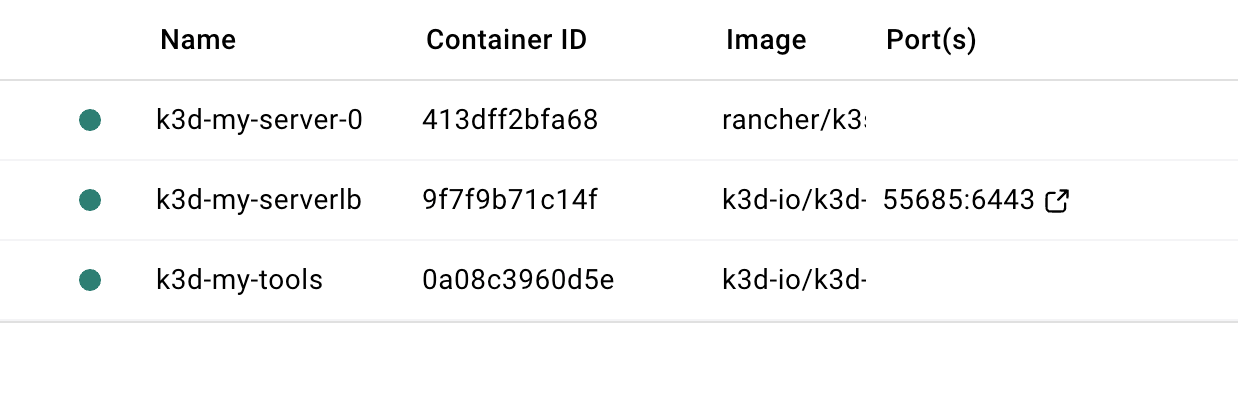
Task: Sort by the Image column header
Action: click(x=766, y=40)
